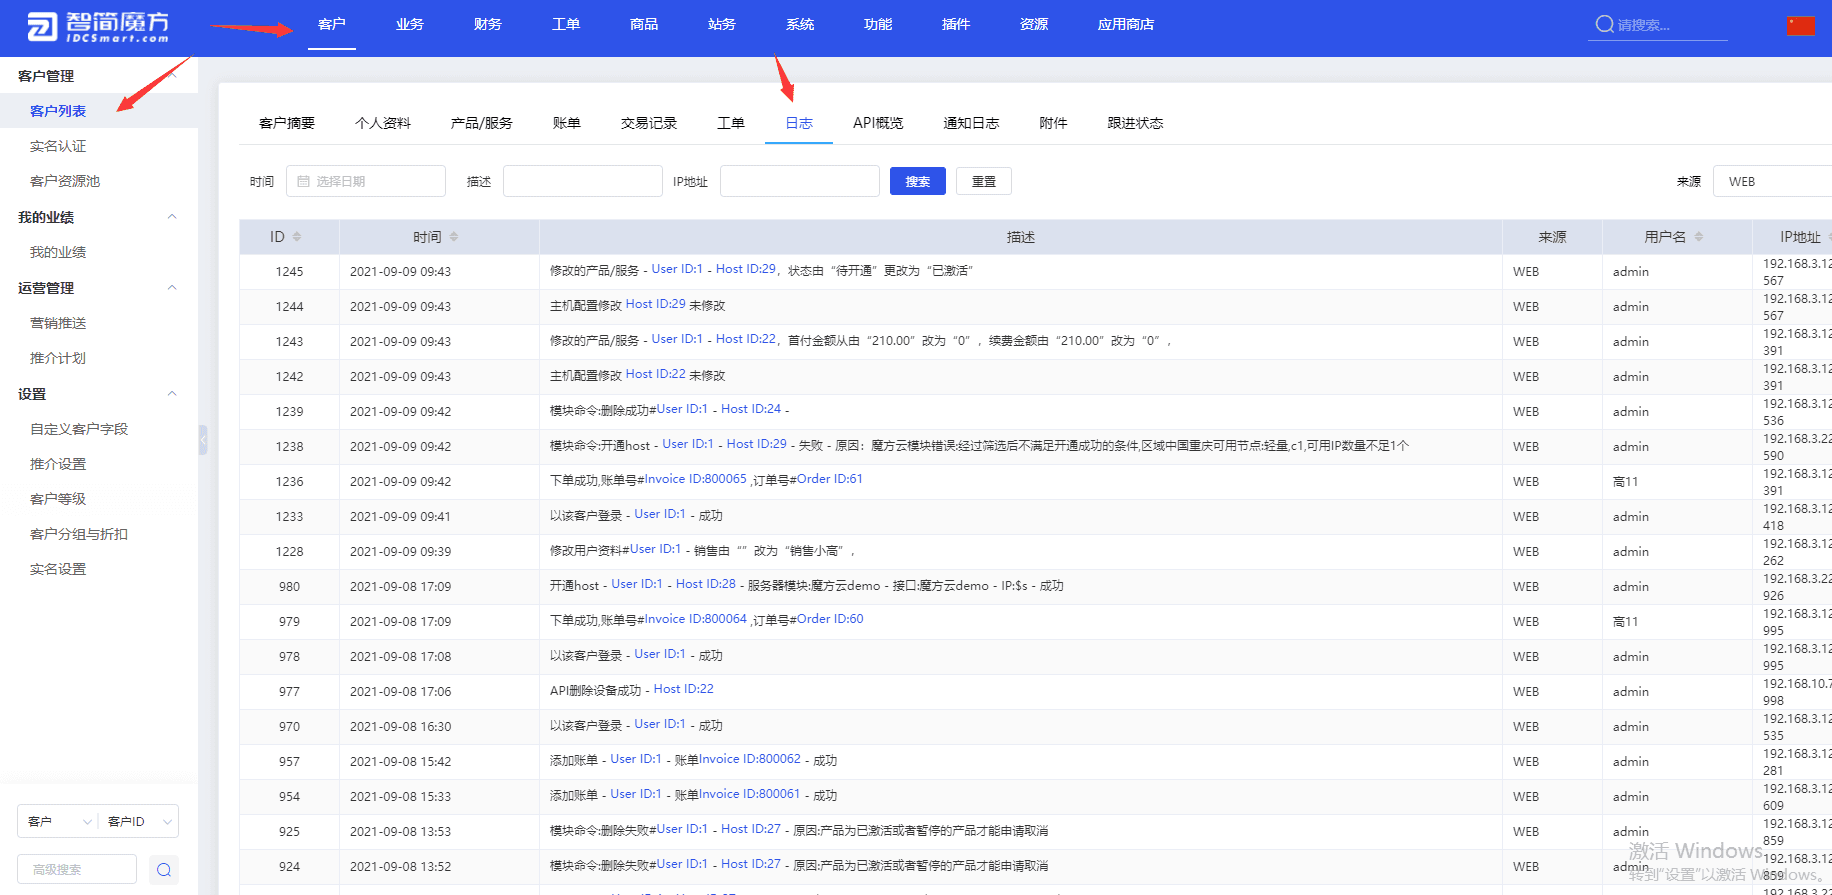Switch to the 产品/服务 tab
1832x895 pixels.
pos(482,123)
